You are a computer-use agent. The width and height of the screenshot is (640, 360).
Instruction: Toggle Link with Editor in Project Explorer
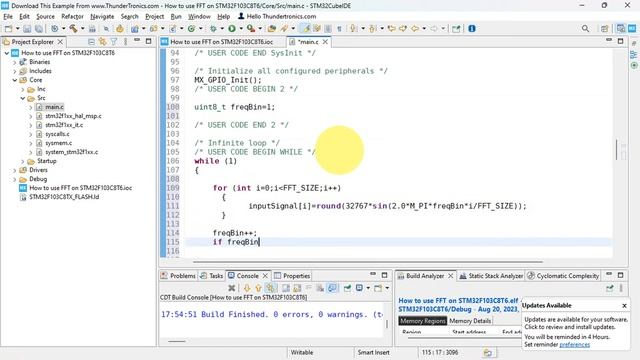coord(102,42)
